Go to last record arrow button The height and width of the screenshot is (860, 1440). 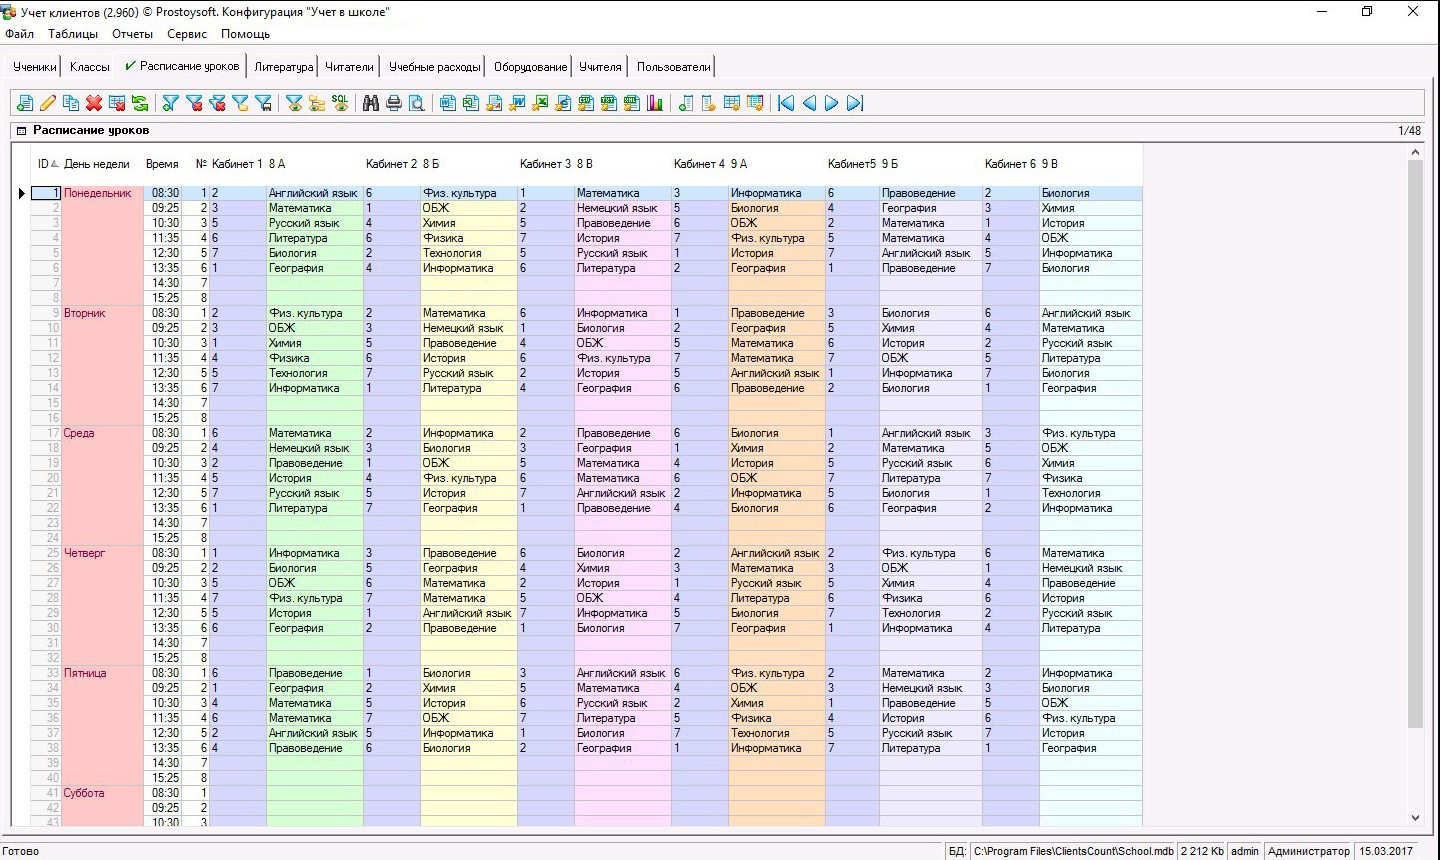pyautogui.click(x=855, y=103)
